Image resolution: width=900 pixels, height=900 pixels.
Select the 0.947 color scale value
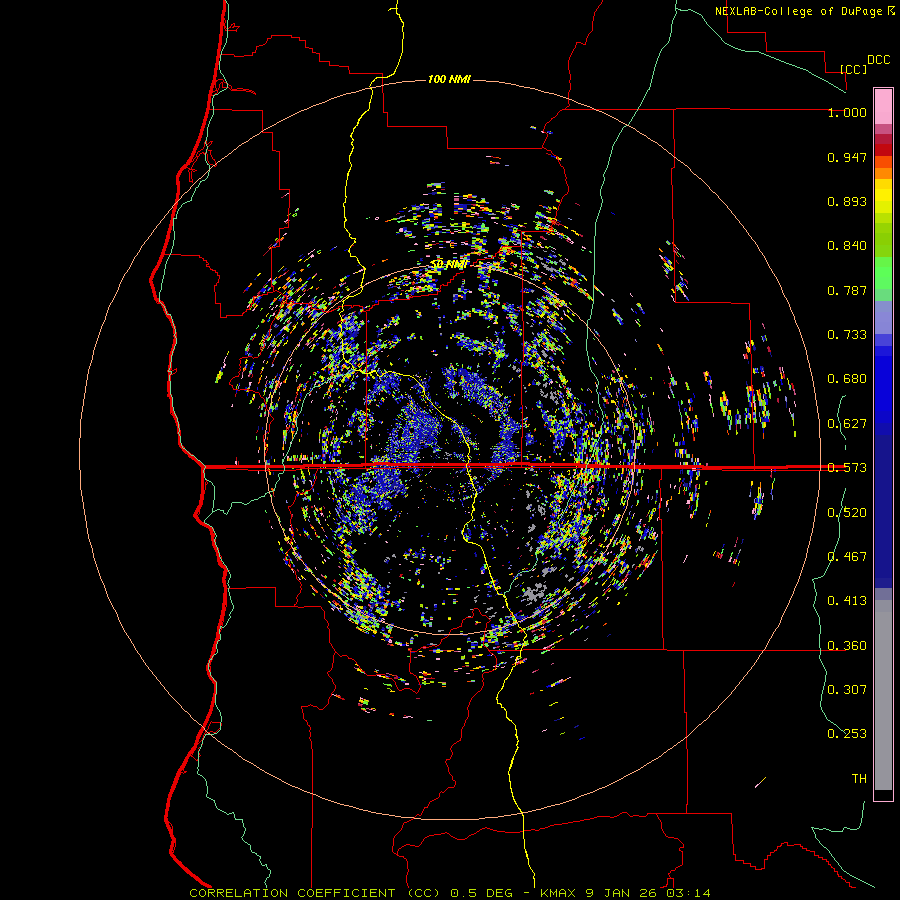click(847, 157)
